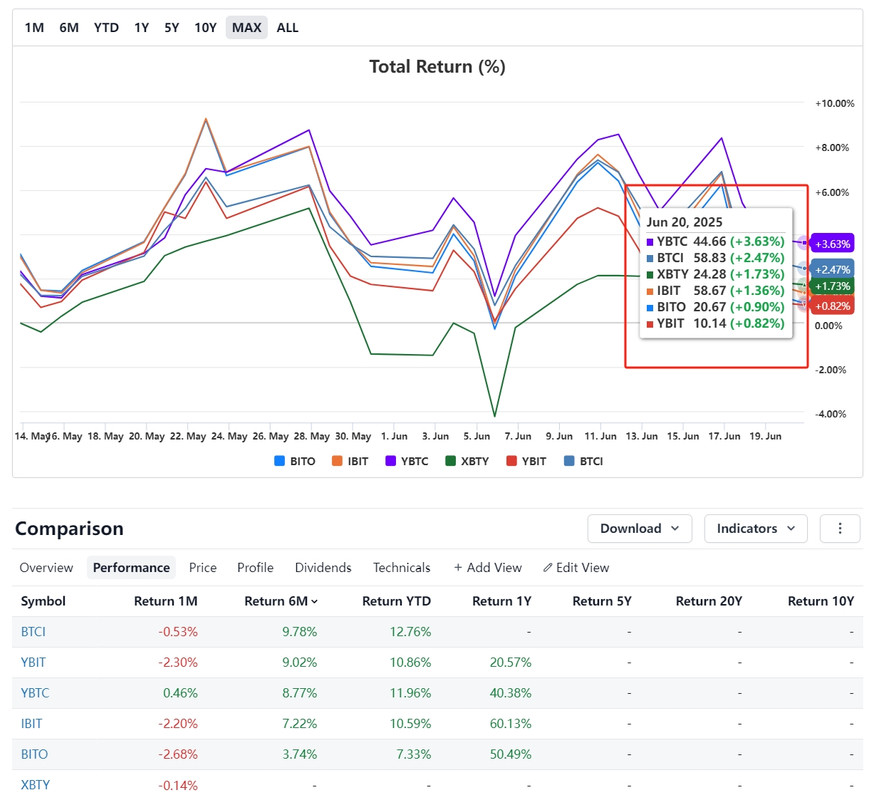Sort table by Return YTD column
Viewport: 896px width, 800px height.
[x=397, y=601]
